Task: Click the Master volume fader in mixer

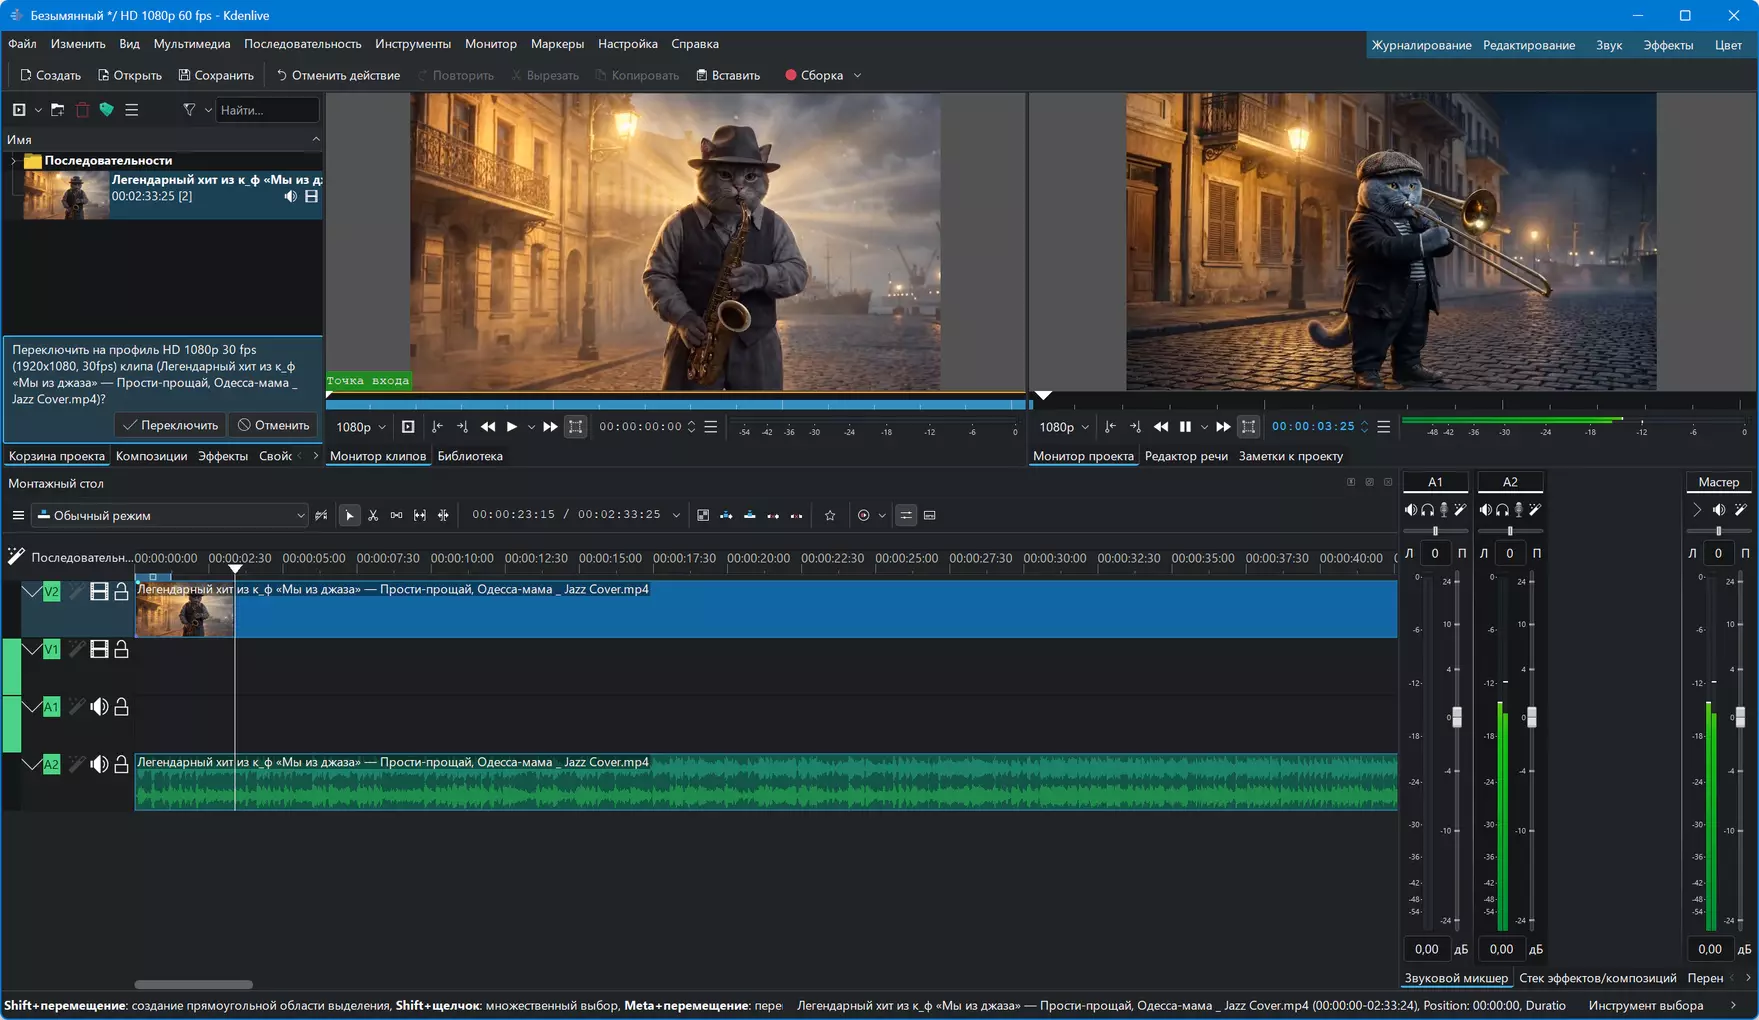Action: pos(1740,717)
